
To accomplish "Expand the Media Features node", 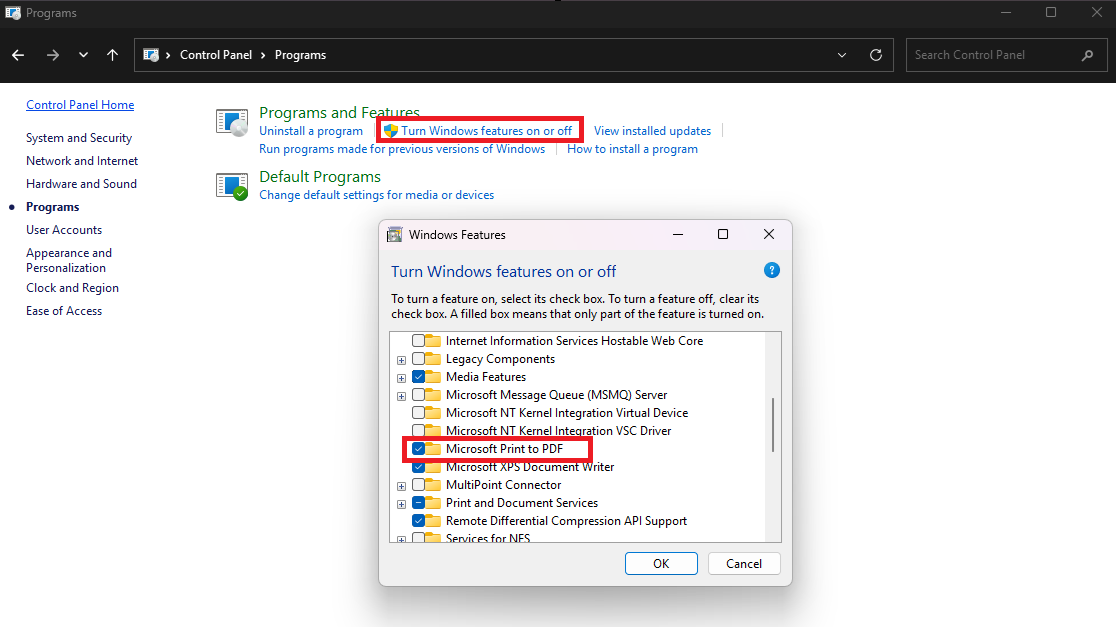I will (x=401, y=378).
